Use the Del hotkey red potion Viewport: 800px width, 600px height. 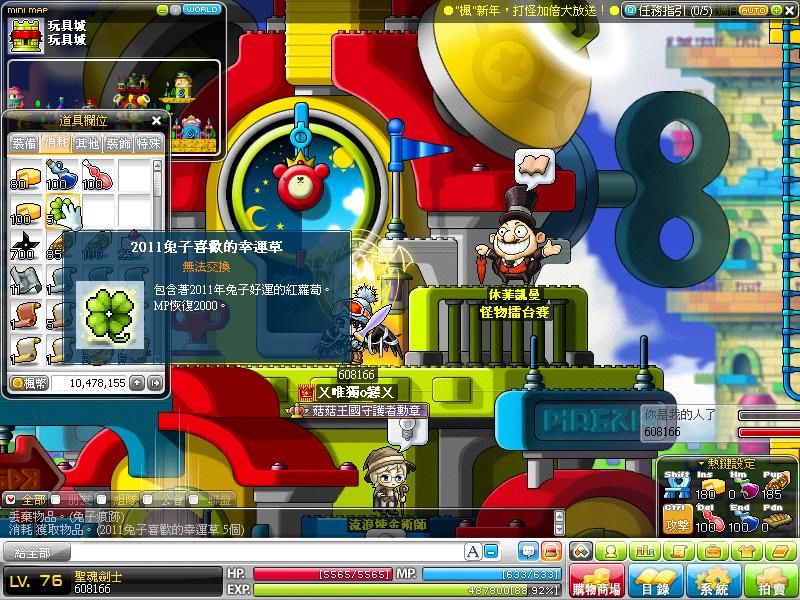tap(711, 520)
